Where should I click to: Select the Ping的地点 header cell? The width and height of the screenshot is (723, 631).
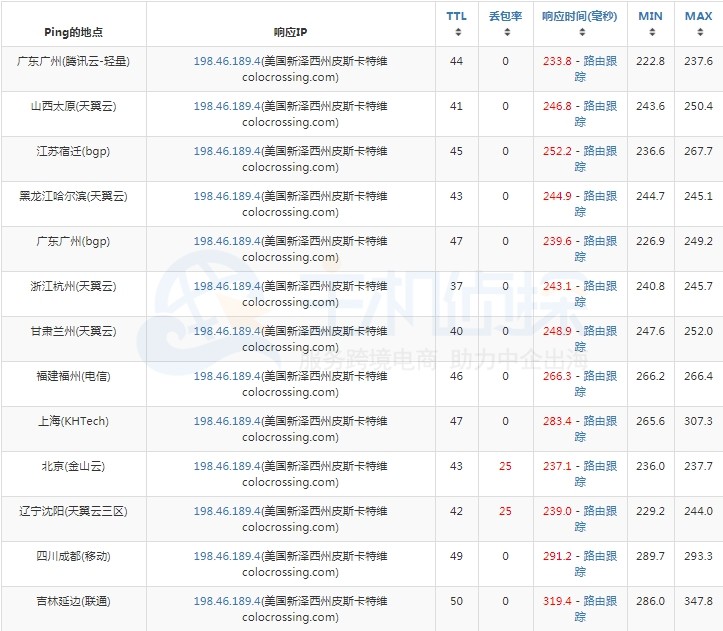(74, 24)
